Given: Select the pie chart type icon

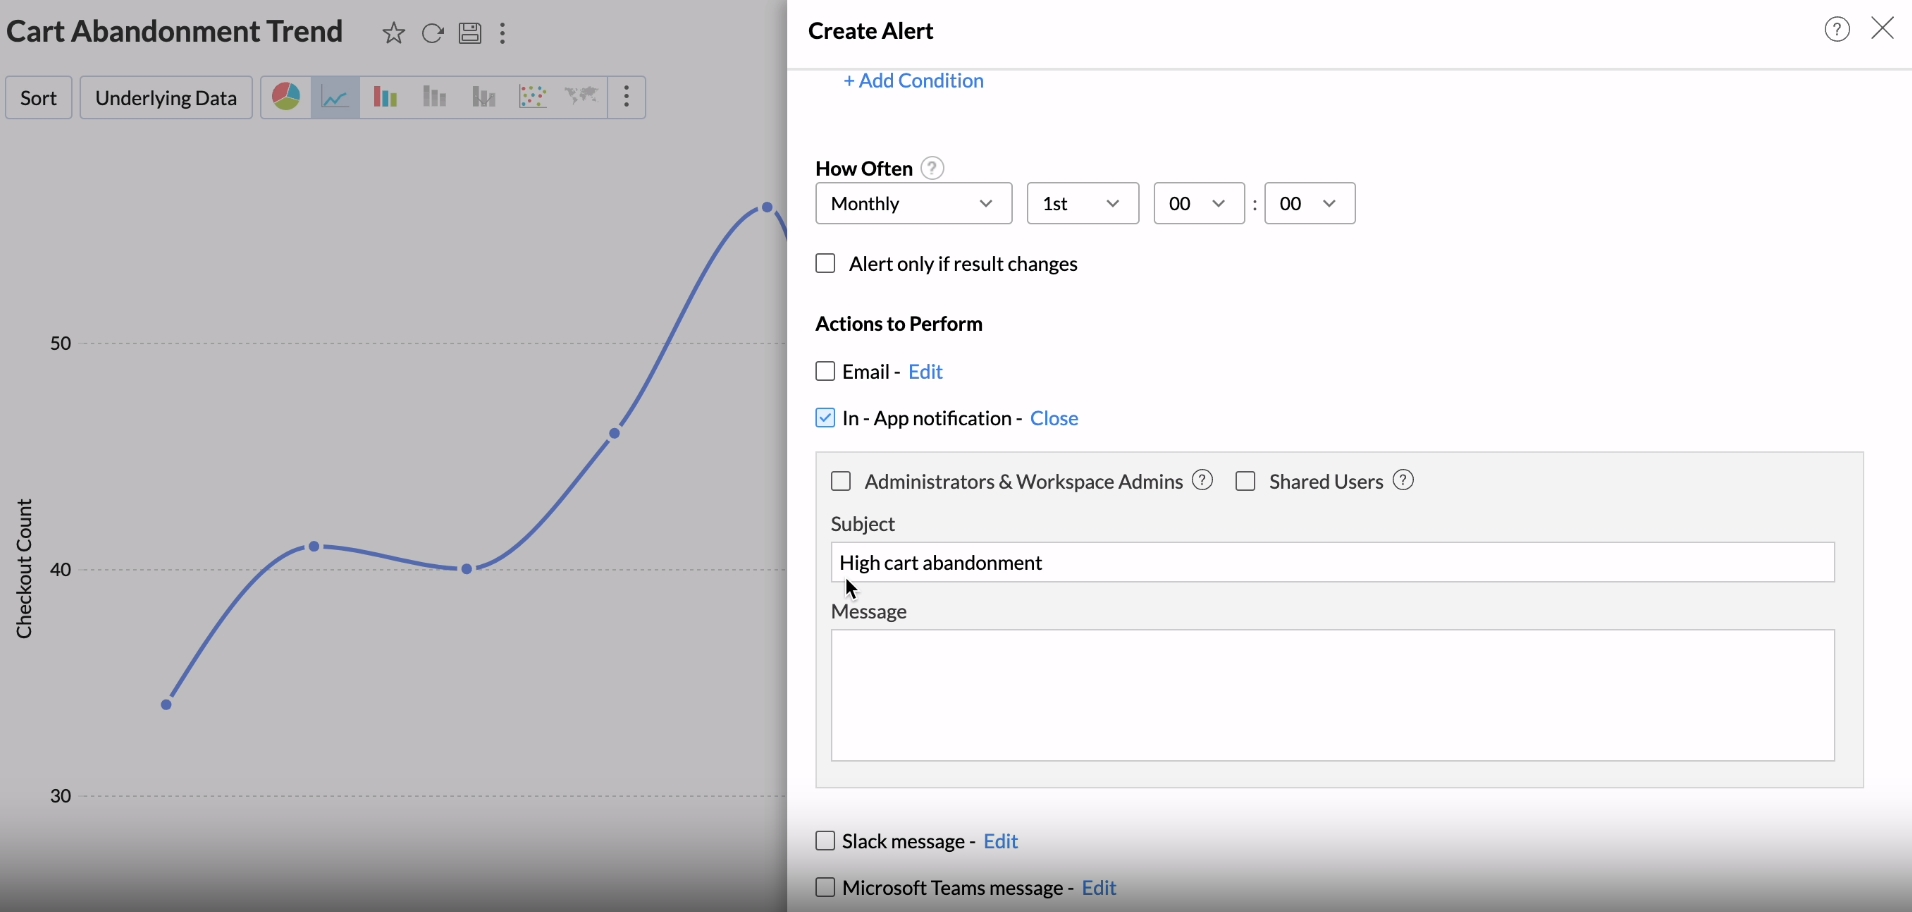Looking at the screenshot, I should point(286,97).
